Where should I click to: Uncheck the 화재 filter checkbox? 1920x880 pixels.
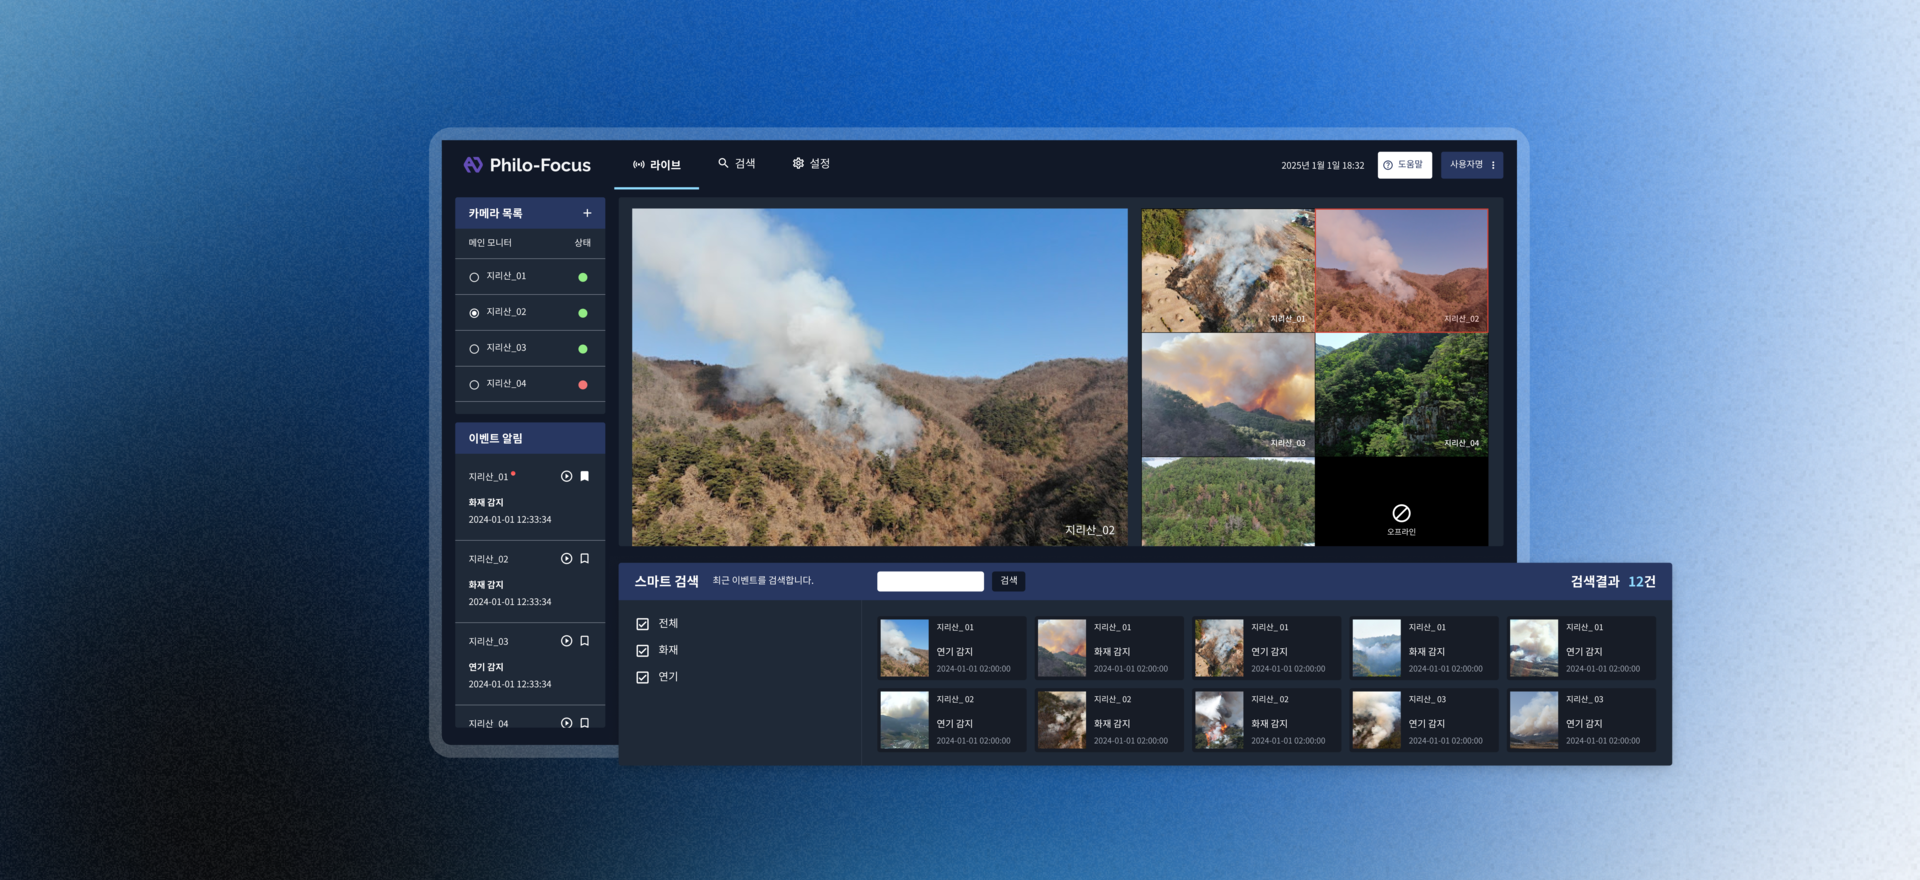(x=643, y=651)
